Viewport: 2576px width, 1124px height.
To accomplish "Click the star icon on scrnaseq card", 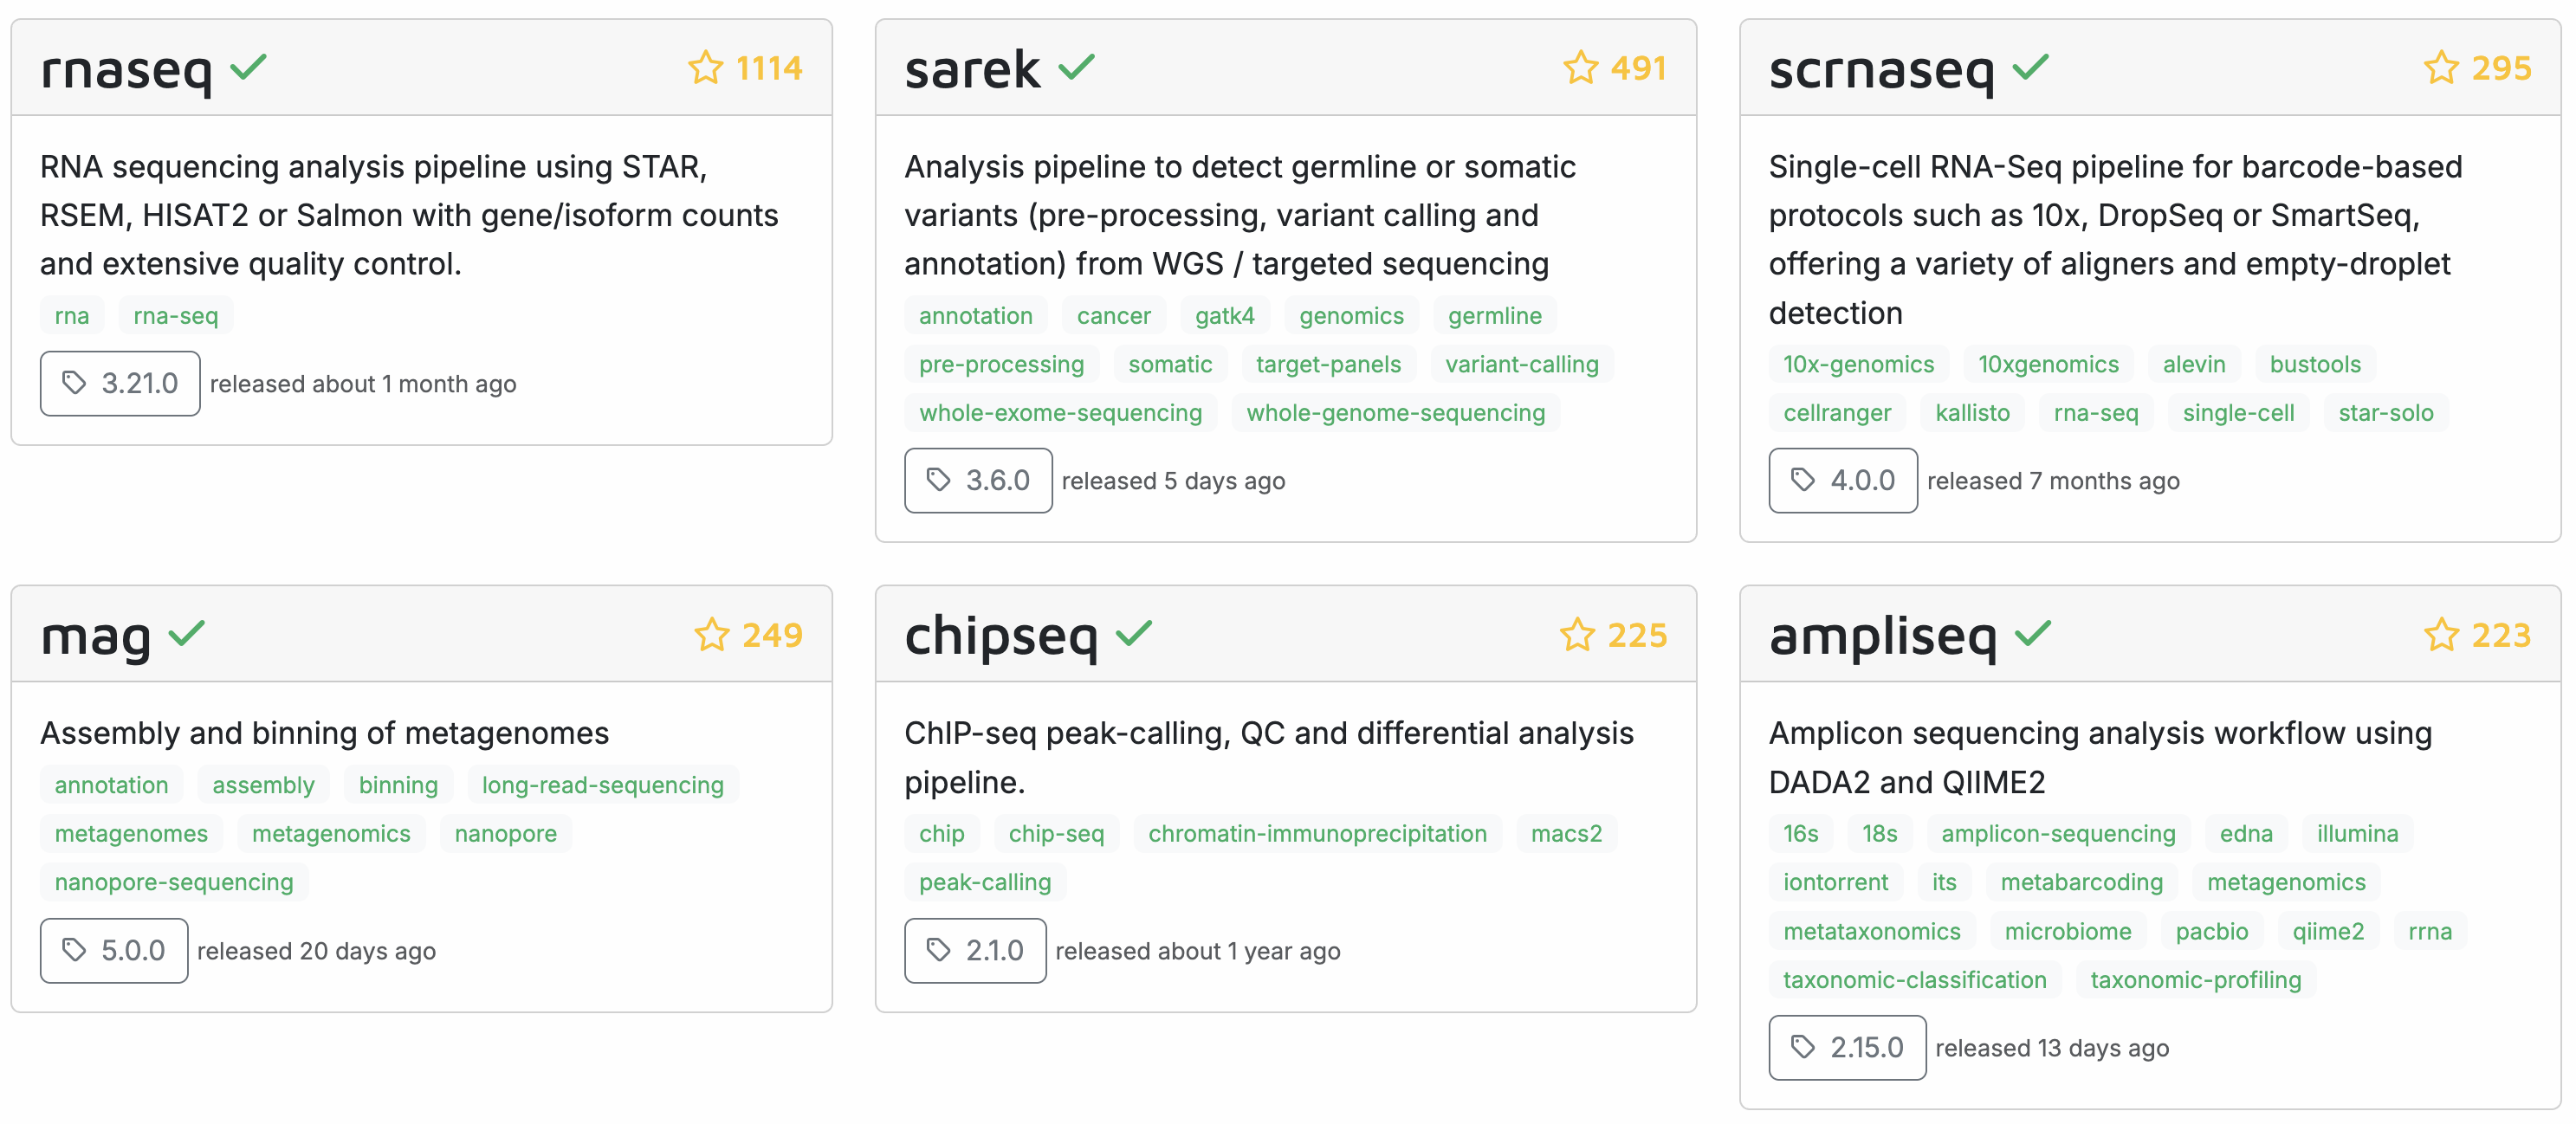I will [2441, 68].
